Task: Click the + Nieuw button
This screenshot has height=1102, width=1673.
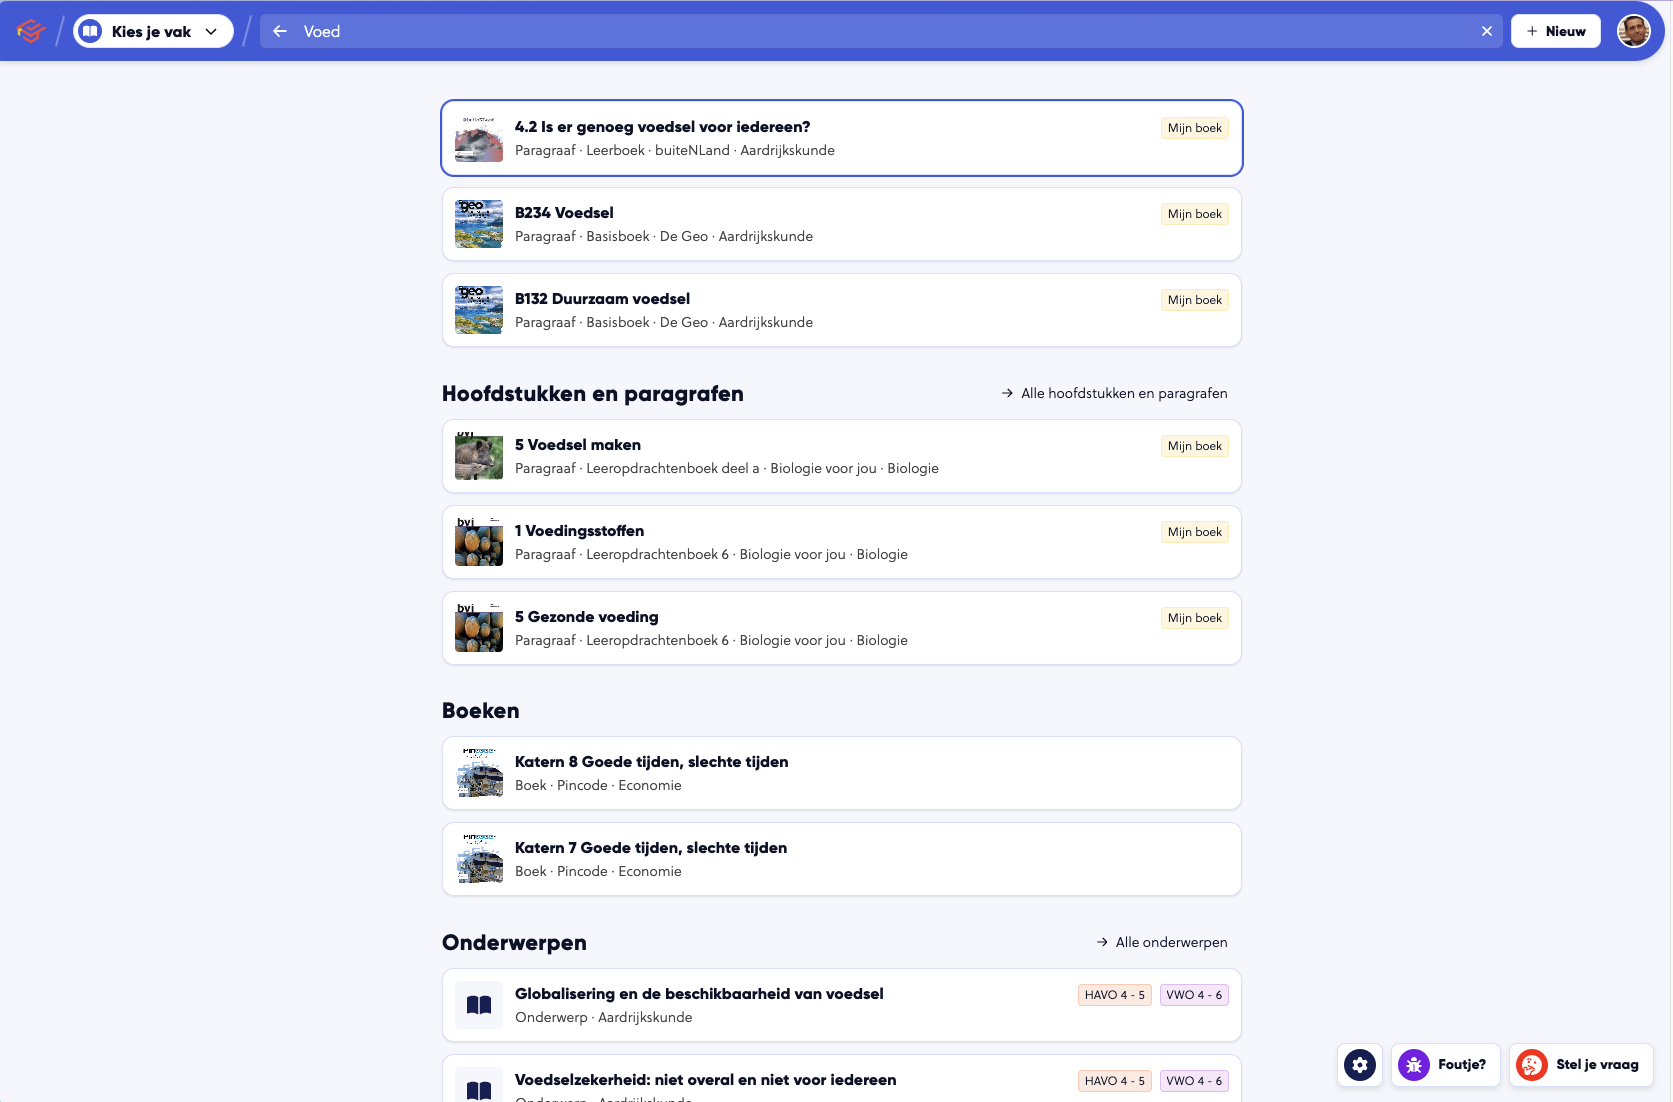Action: coord(1555,30)
